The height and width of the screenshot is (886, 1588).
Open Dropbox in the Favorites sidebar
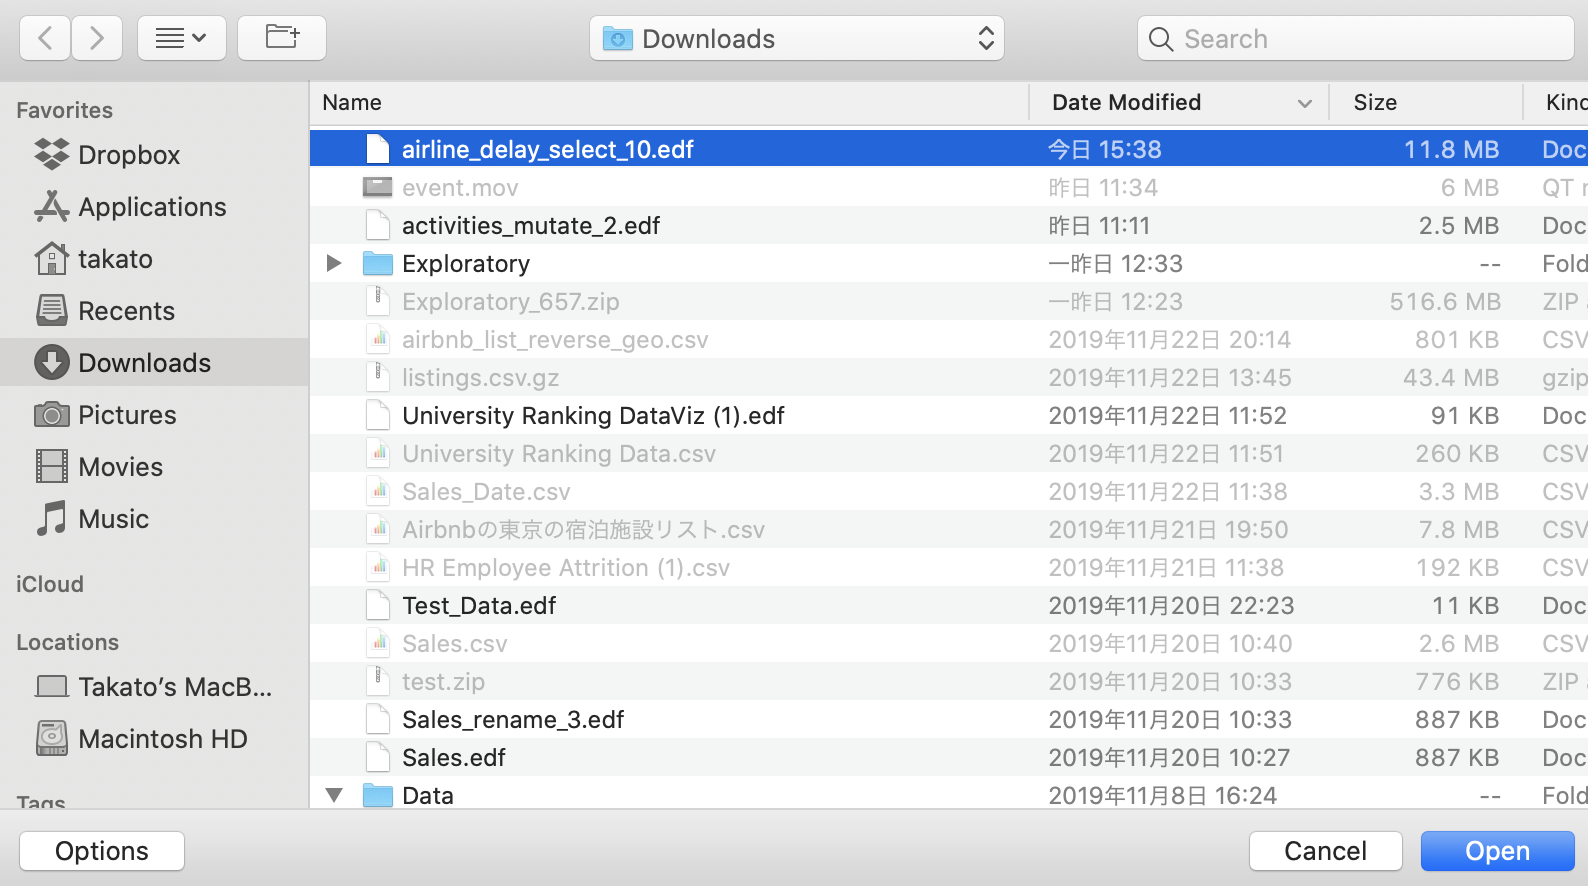[x=128, y=155]
